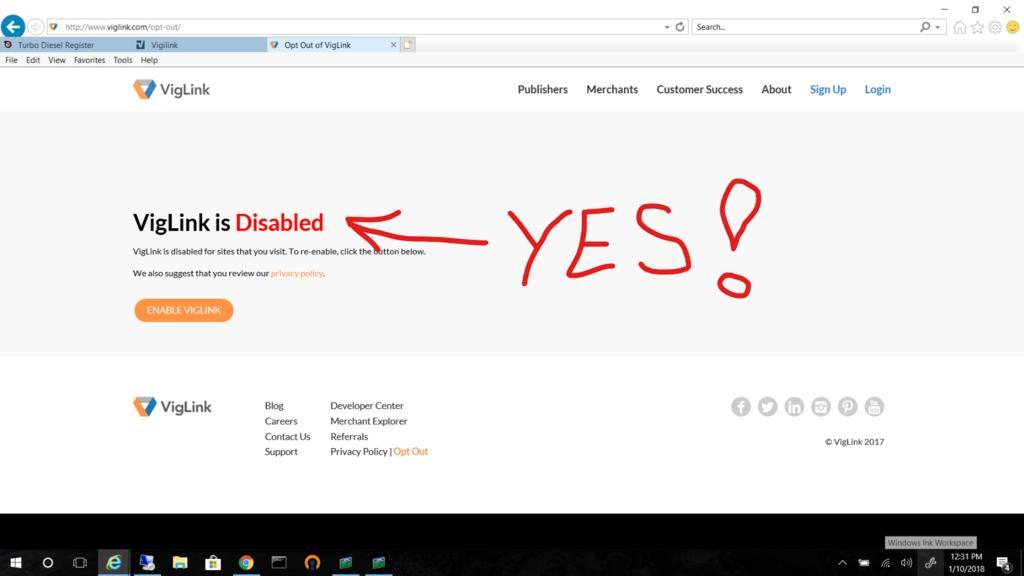
Task: Open the browser home icon
Action: 959,27
